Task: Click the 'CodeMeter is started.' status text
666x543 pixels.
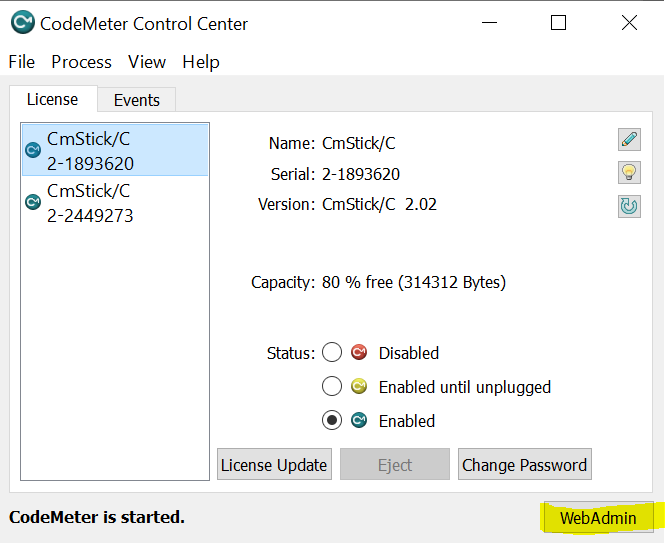Action: coord(97,517)
